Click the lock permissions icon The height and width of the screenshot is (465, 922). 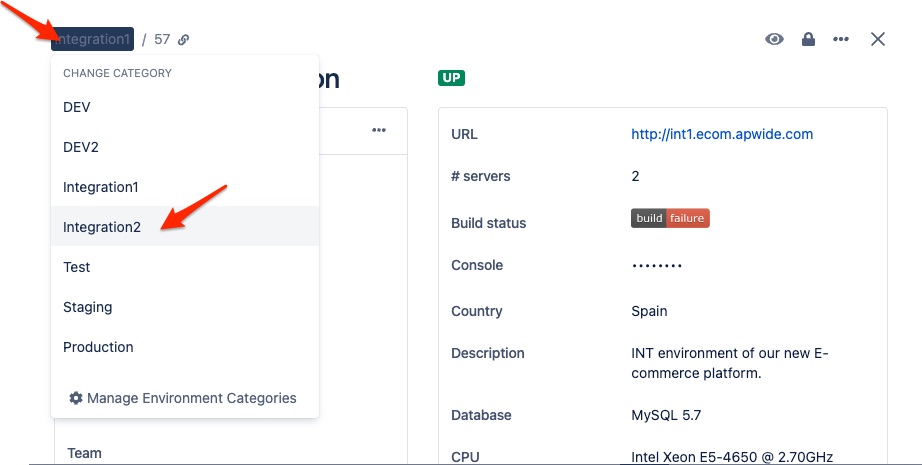coord(808,39)
